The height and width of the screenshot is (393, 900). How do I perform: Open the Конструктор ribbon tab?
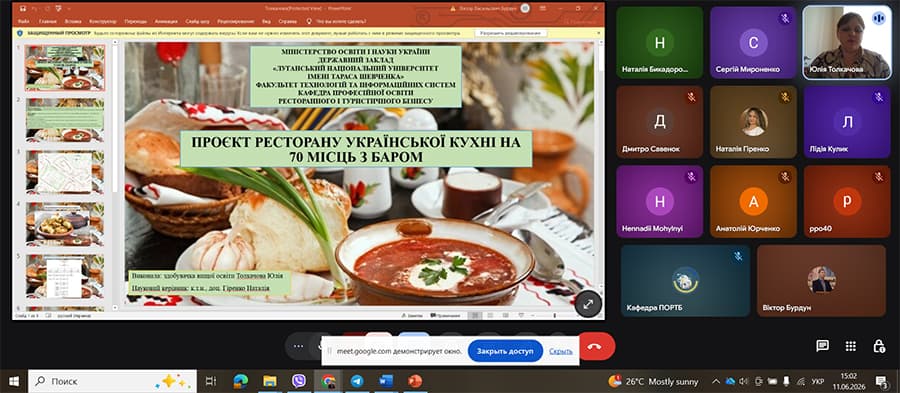pos(103,21)
